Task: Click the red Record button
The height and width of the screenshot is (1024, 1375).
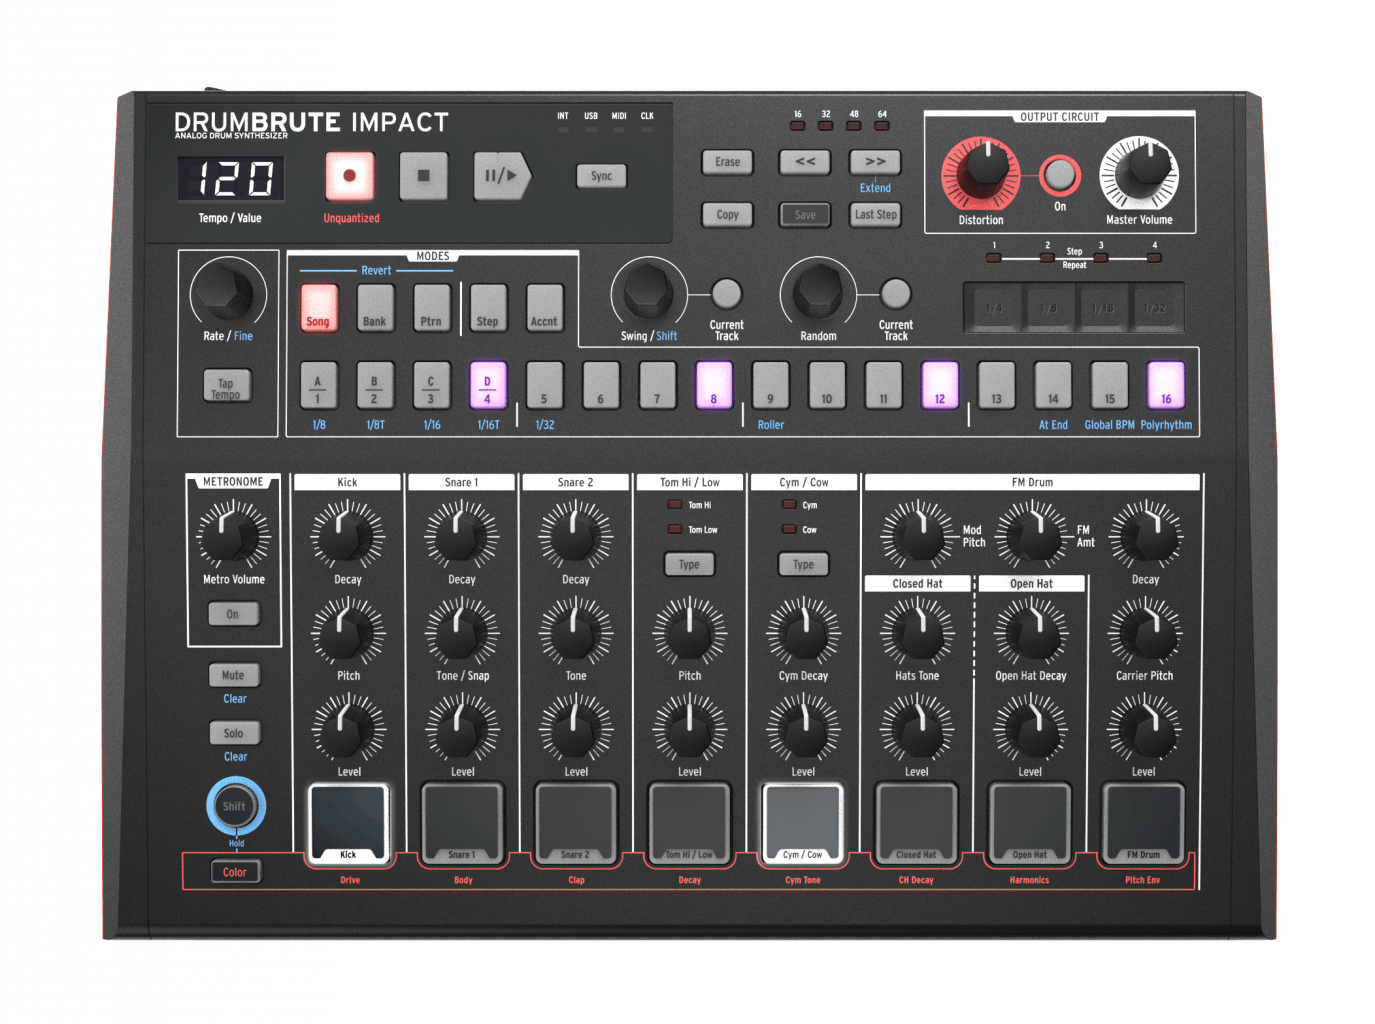Action: (349, 176)
